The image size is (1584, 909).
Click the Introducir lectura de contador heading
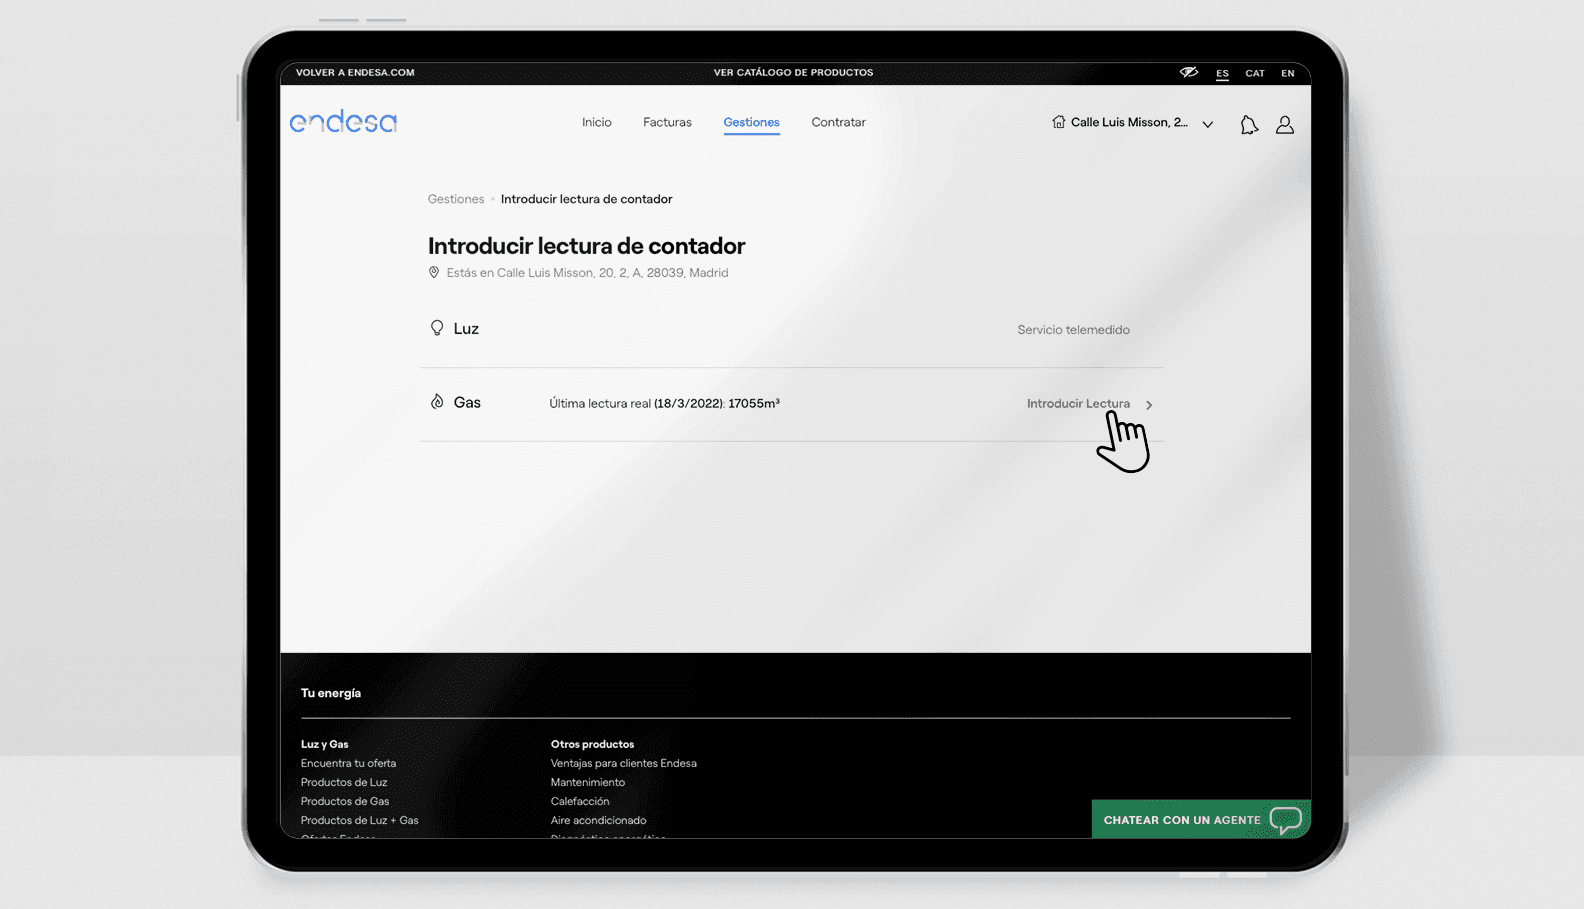587,246
